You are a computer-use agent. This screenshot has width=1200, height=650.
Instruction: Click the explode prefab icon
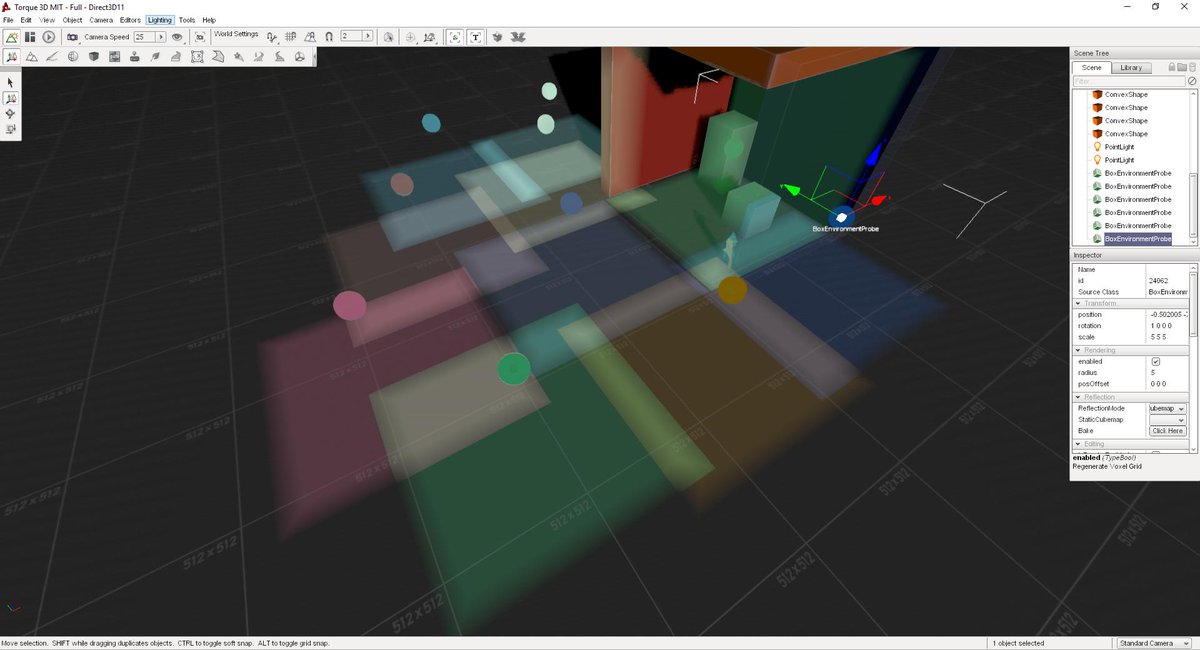click(518, 37)
